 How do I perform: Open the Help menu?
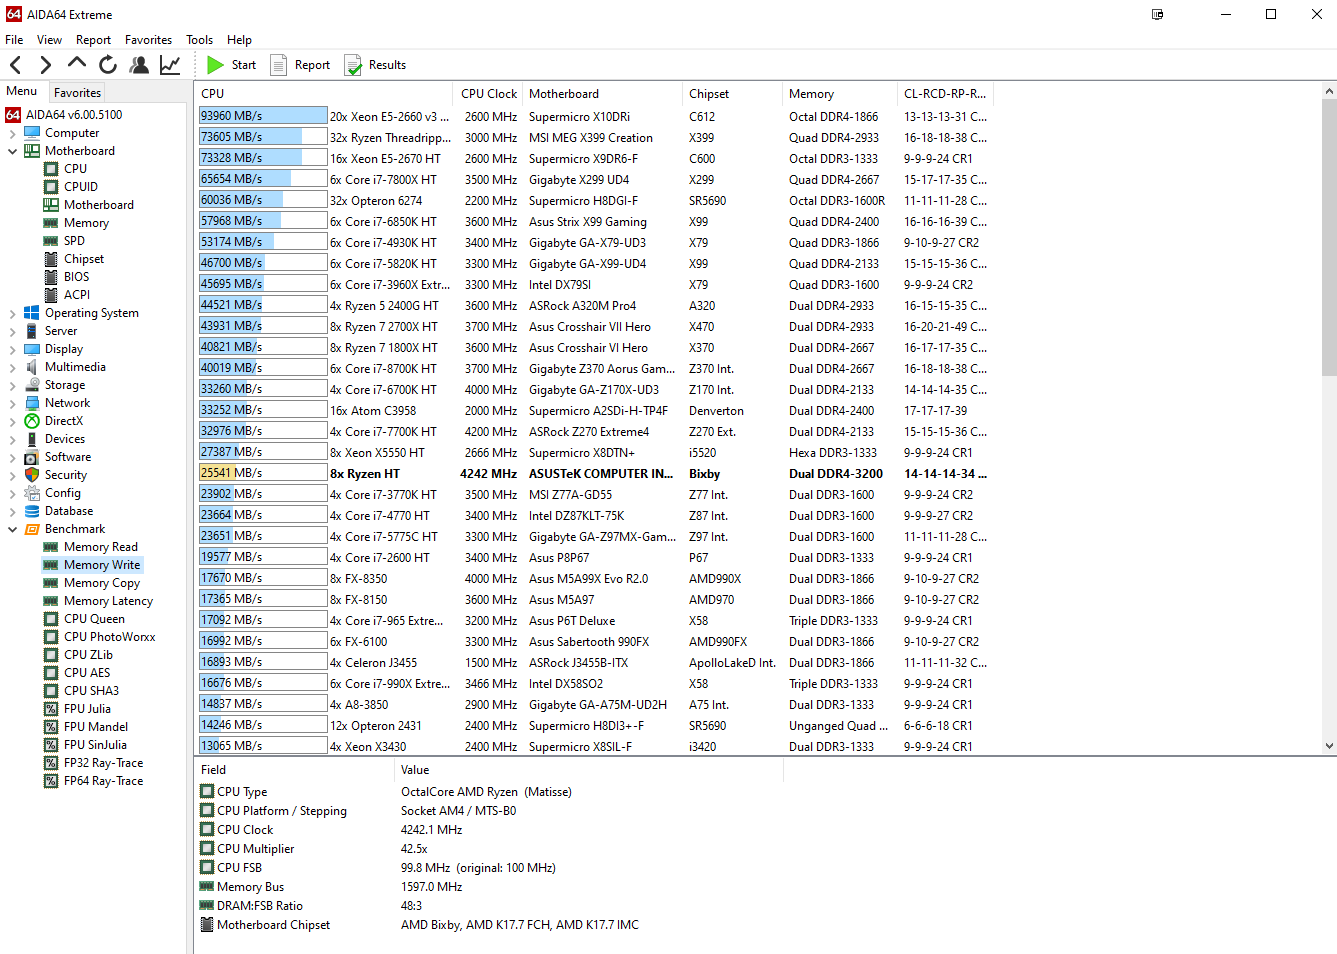(239, 40)
